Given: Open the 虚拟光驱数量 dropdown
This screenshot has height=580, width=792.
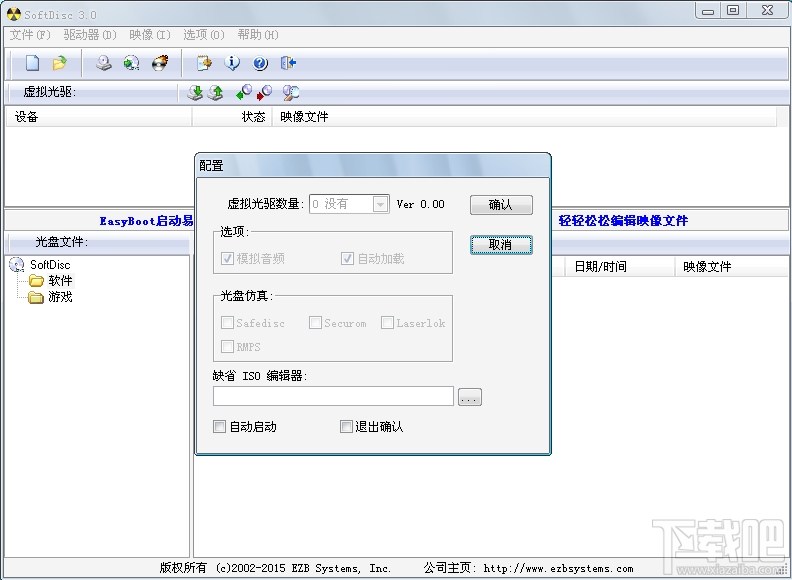Looking at the screenshot, I should click(380, 204).
